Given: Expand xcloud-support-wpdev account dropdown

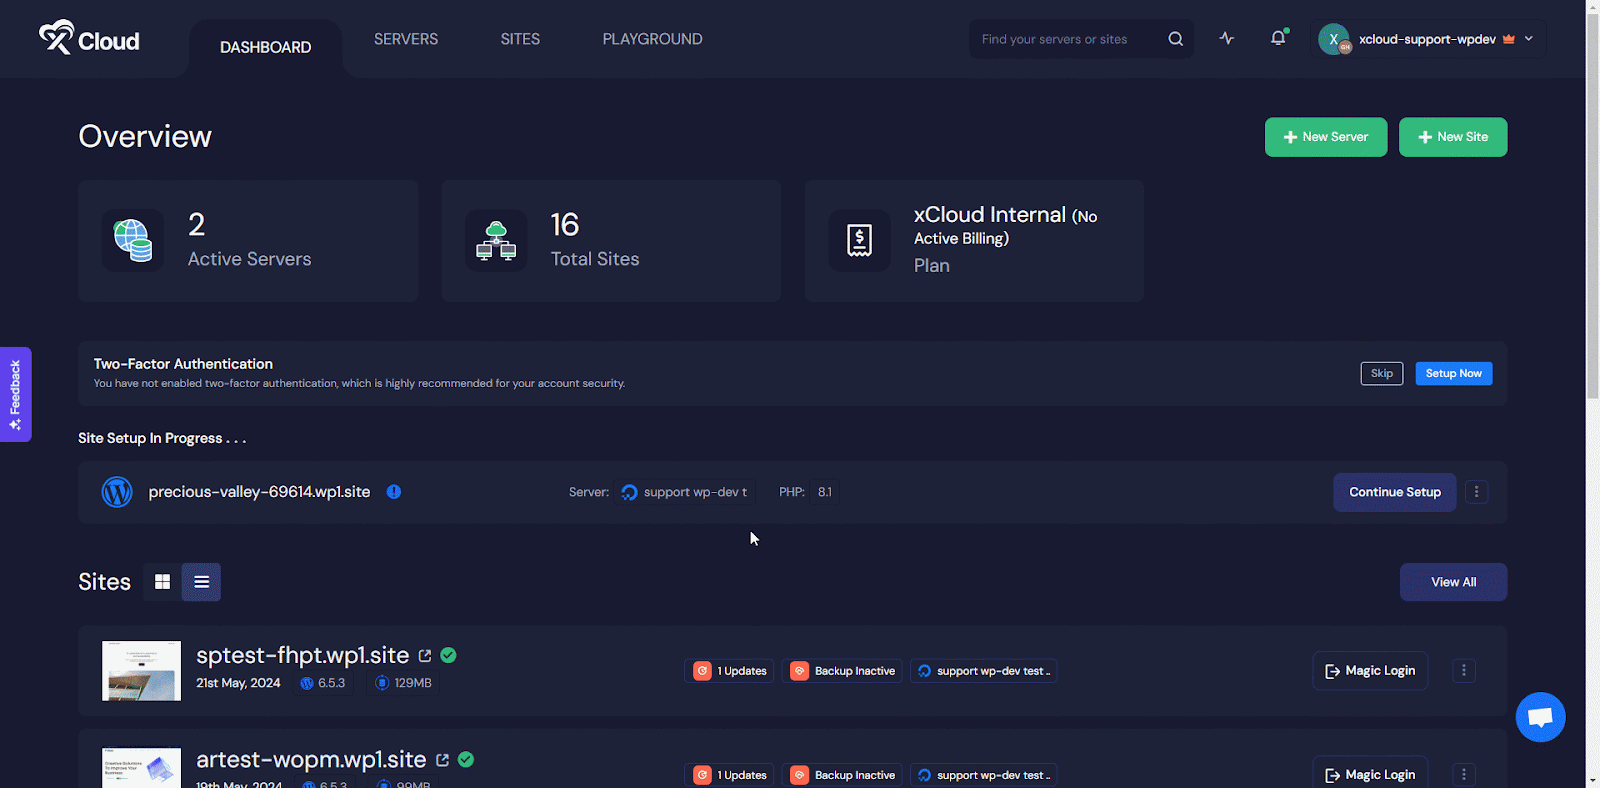Looking at the screenshot, I should point(1528,39).
